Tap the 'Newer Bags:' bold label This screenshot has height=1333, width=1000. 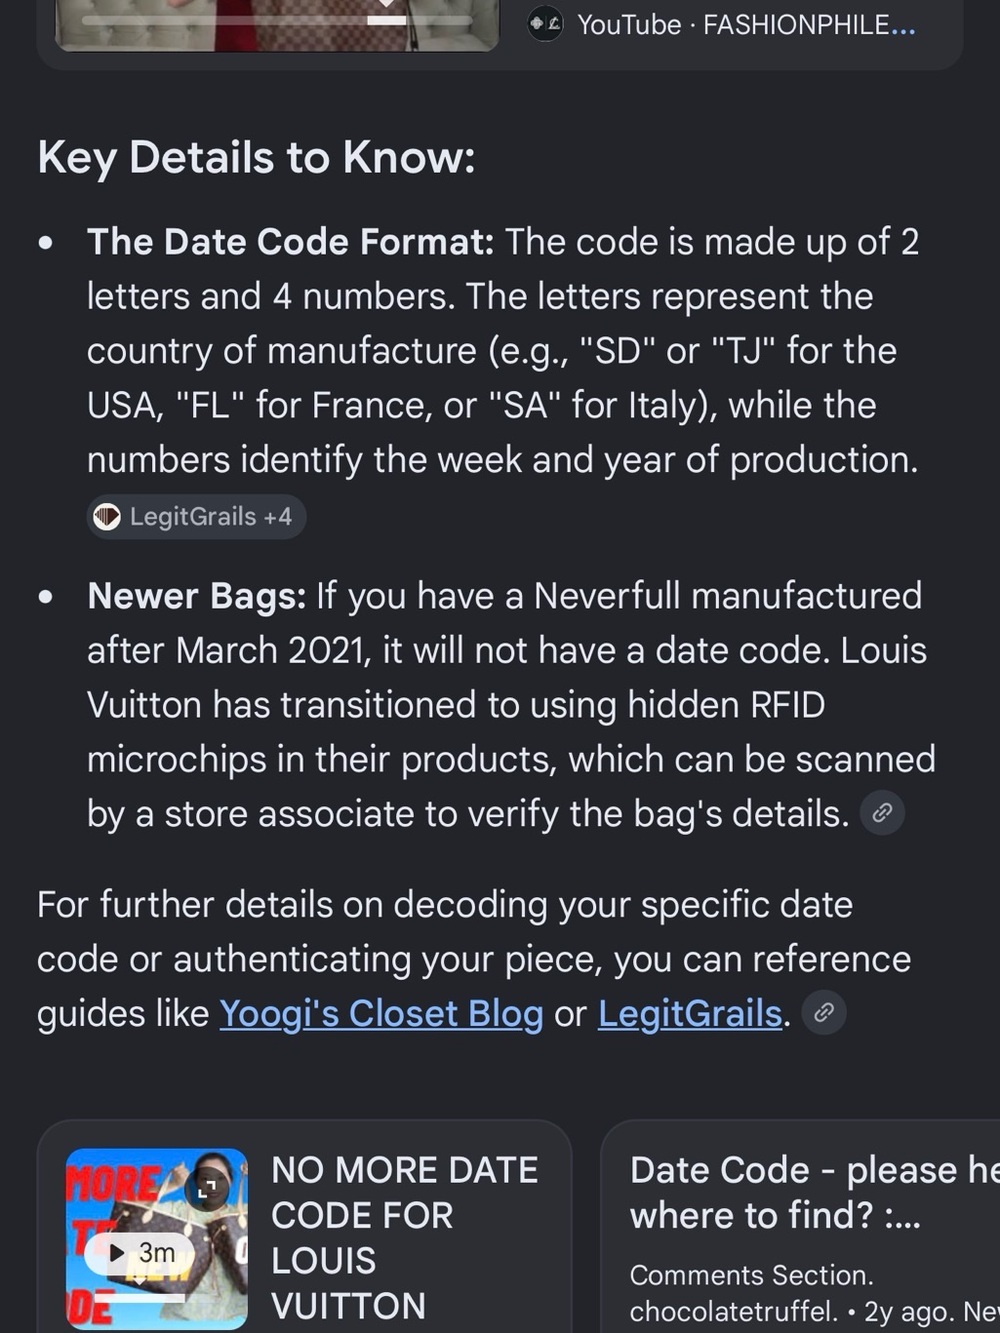(x=197, y=596)
